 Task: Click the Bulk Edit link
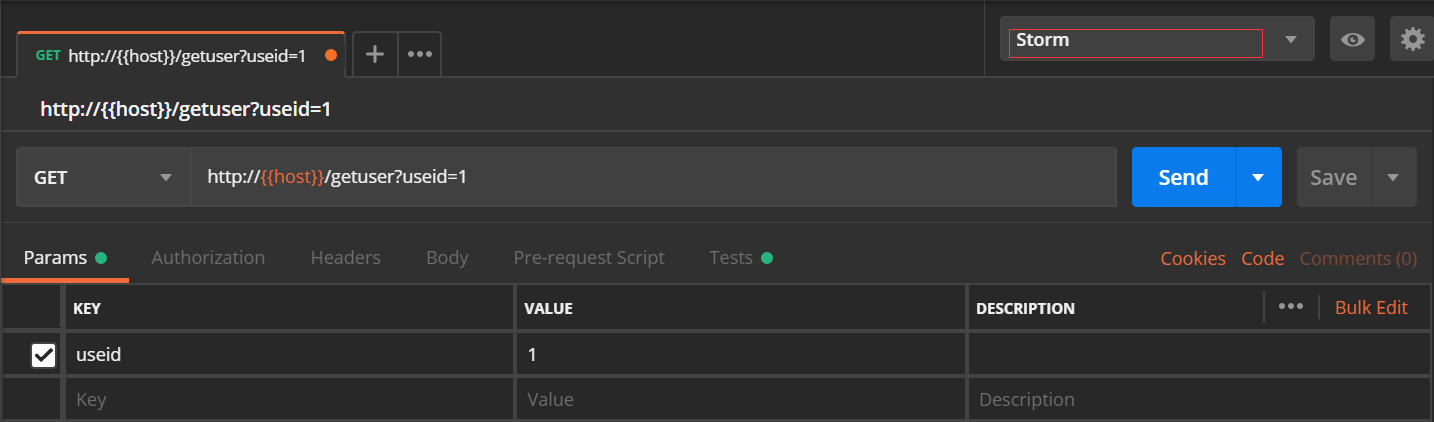click(1371, 307)
